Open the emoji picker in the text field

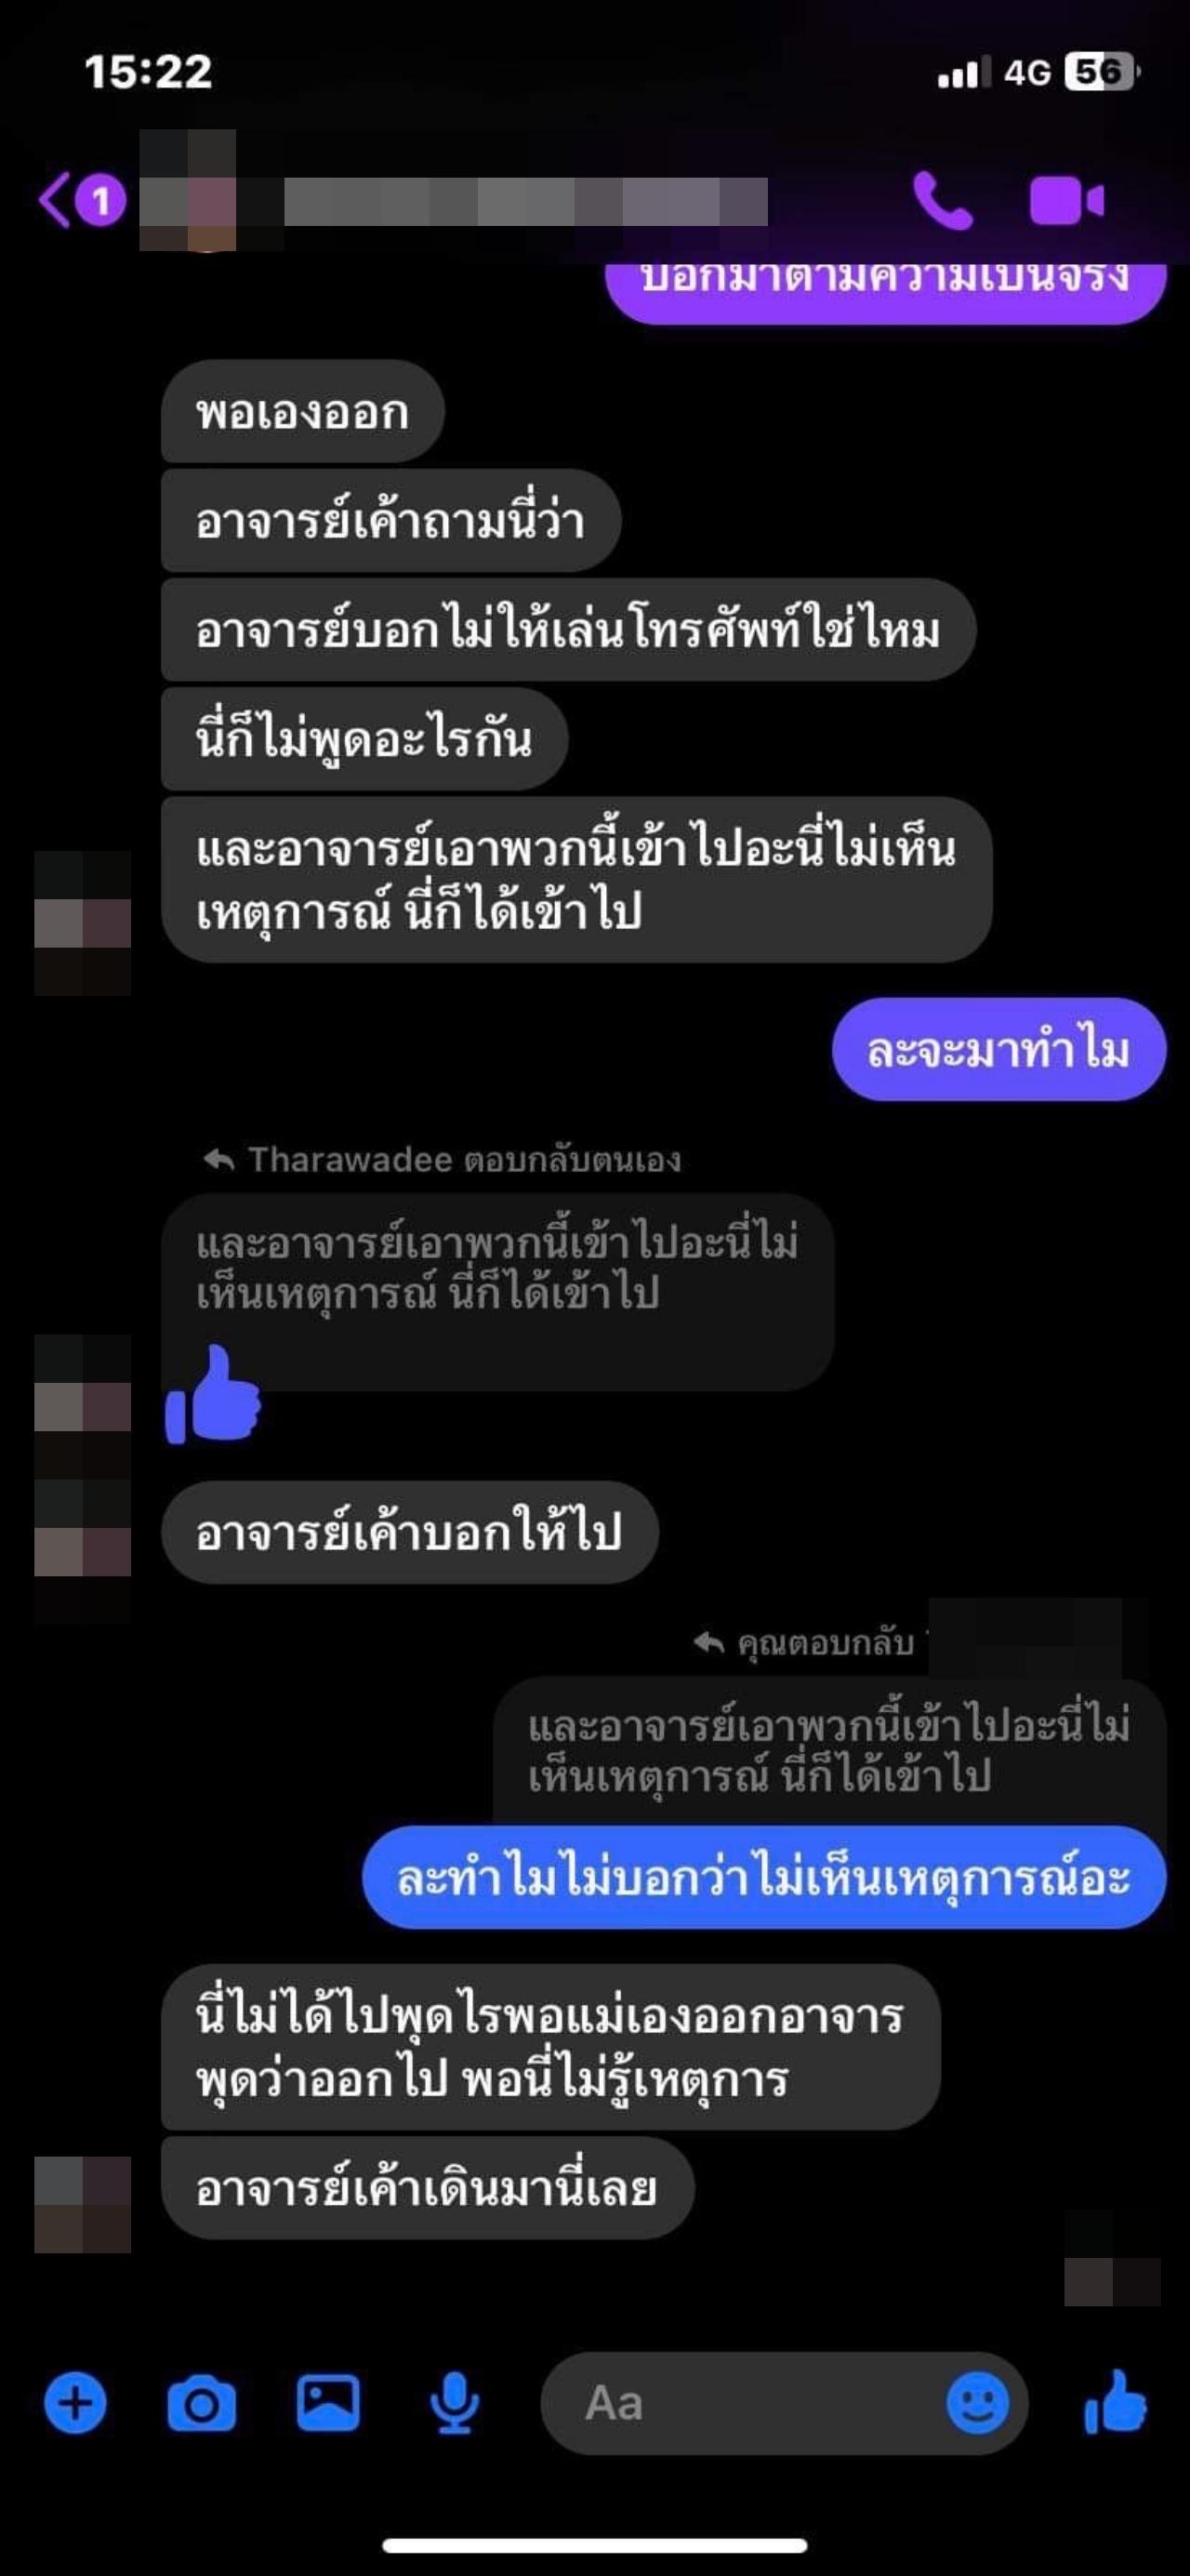coord(977,2403)
